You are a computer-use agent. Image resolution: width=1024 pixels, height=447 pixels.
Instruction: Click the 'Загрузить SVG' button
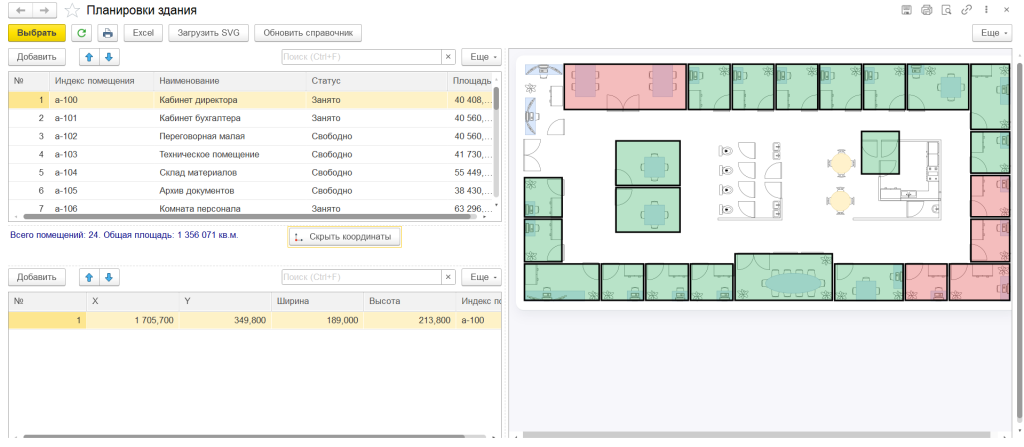coord(207,33)
